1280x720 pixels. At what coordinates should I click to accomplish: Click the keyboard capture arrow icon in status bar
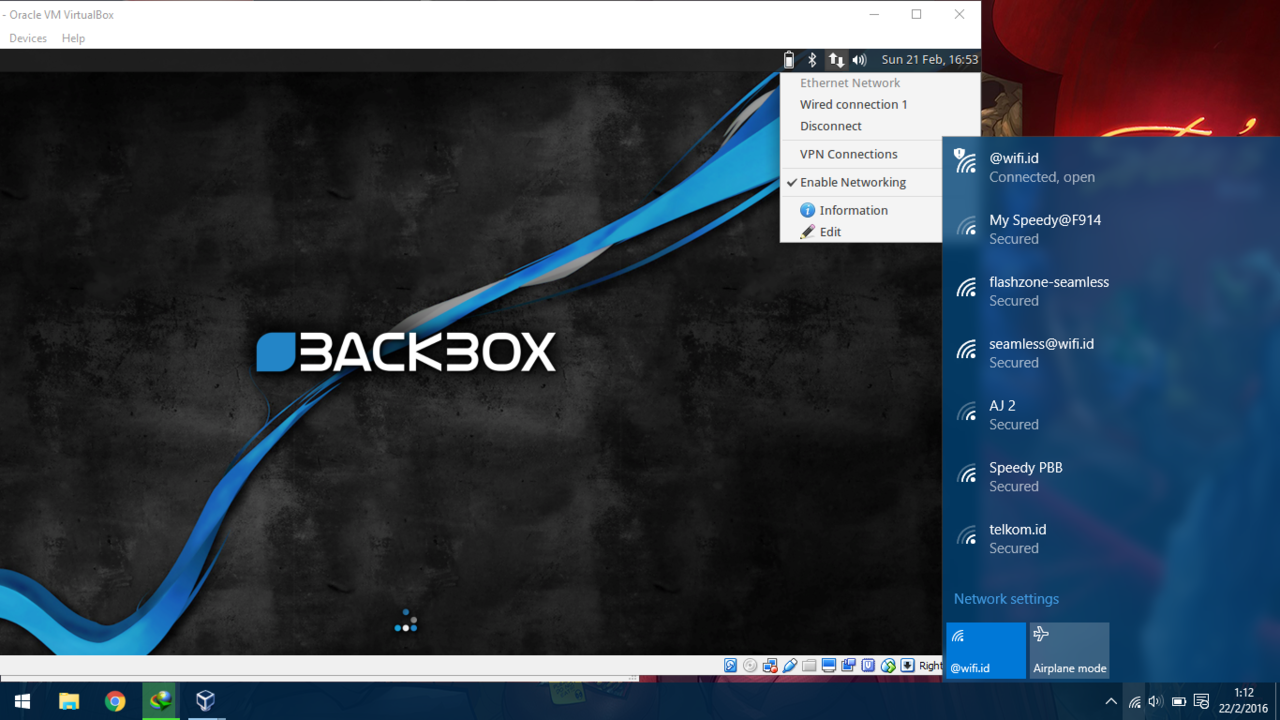pos(907,665)
